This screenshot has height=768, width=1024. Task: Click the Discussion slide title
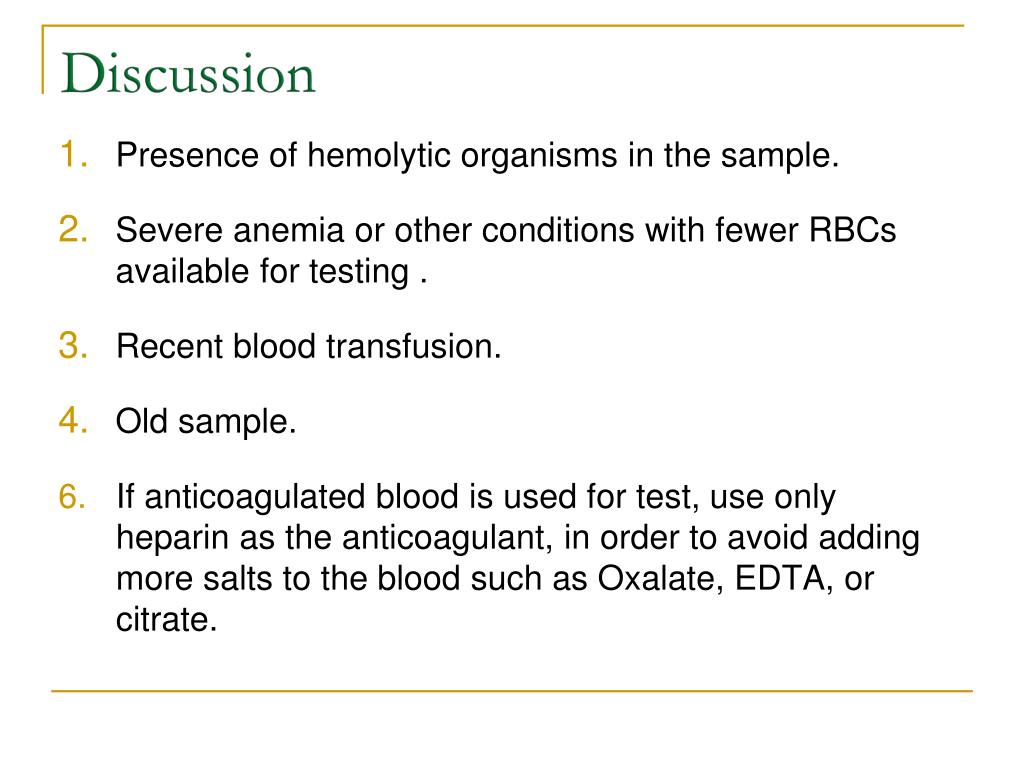(188, 73)
